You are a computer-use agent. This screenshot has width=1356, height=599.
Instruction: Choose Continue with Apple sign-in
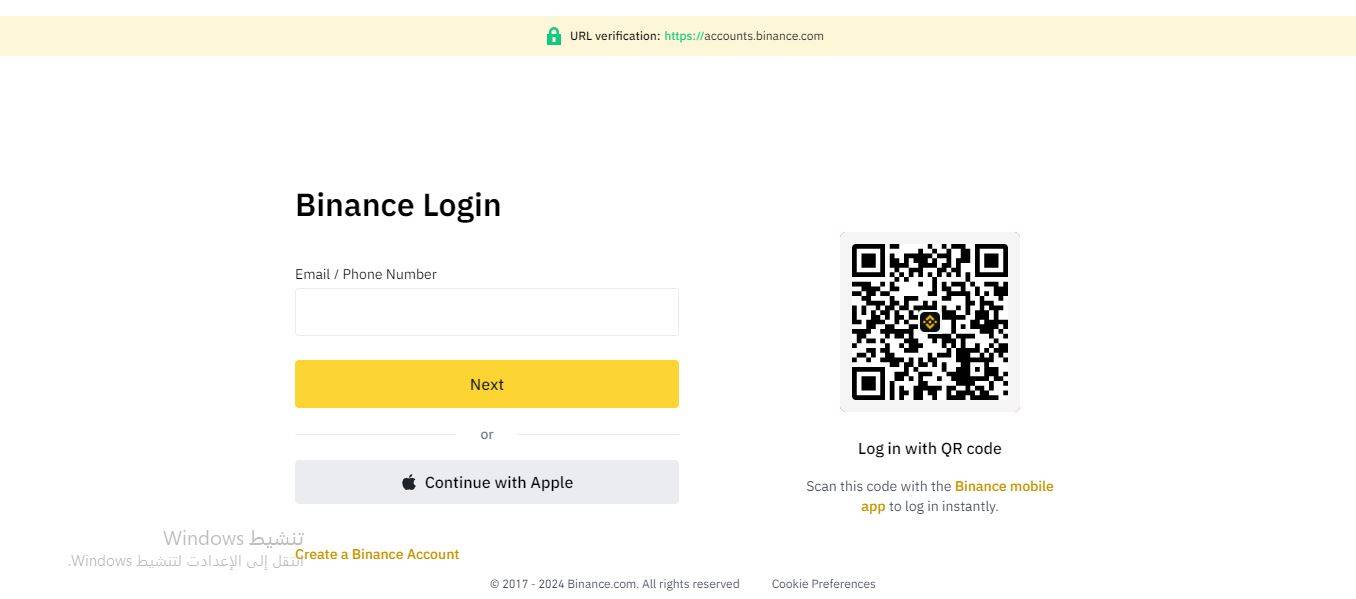pyautogui.click(x=487, y=482)
